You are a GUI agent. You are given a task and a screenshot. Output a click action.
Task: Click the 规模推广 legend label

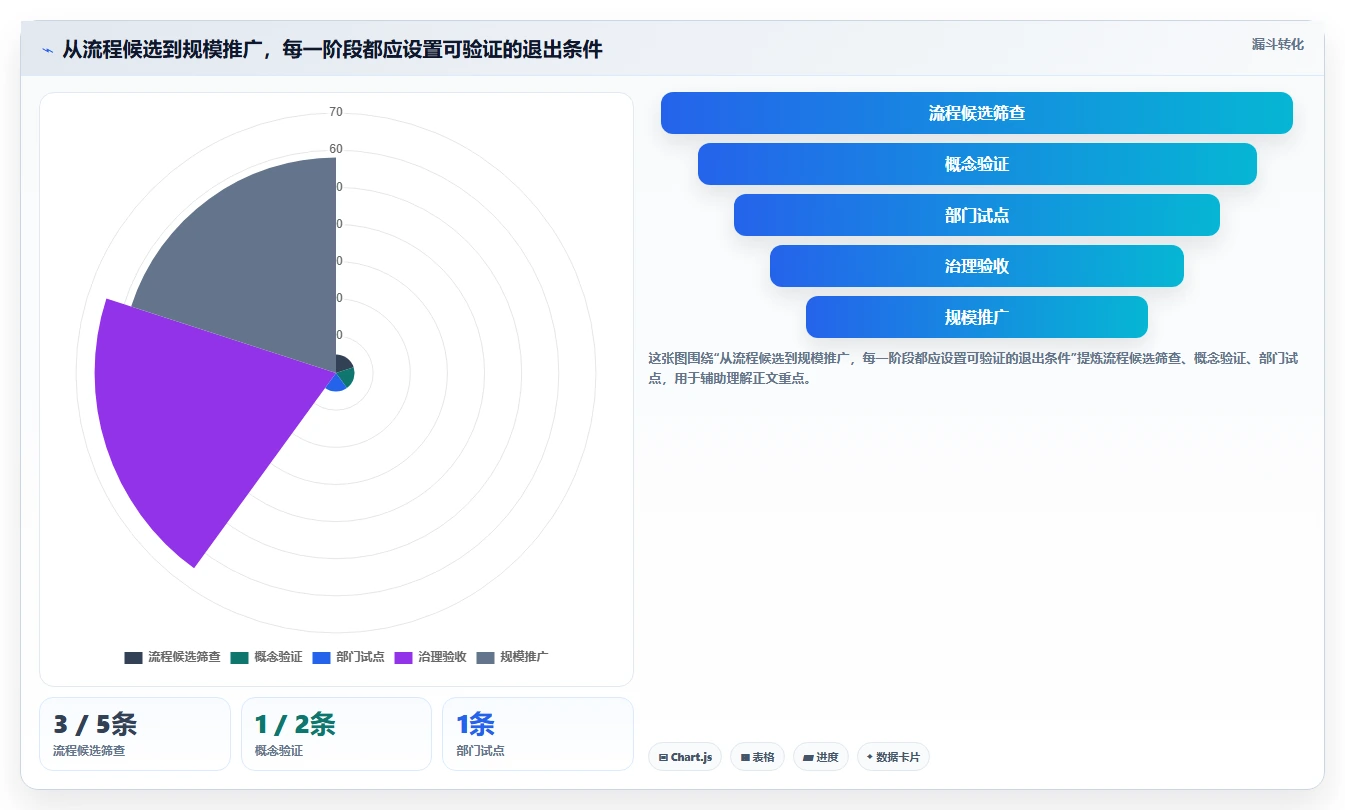[524, 657]
